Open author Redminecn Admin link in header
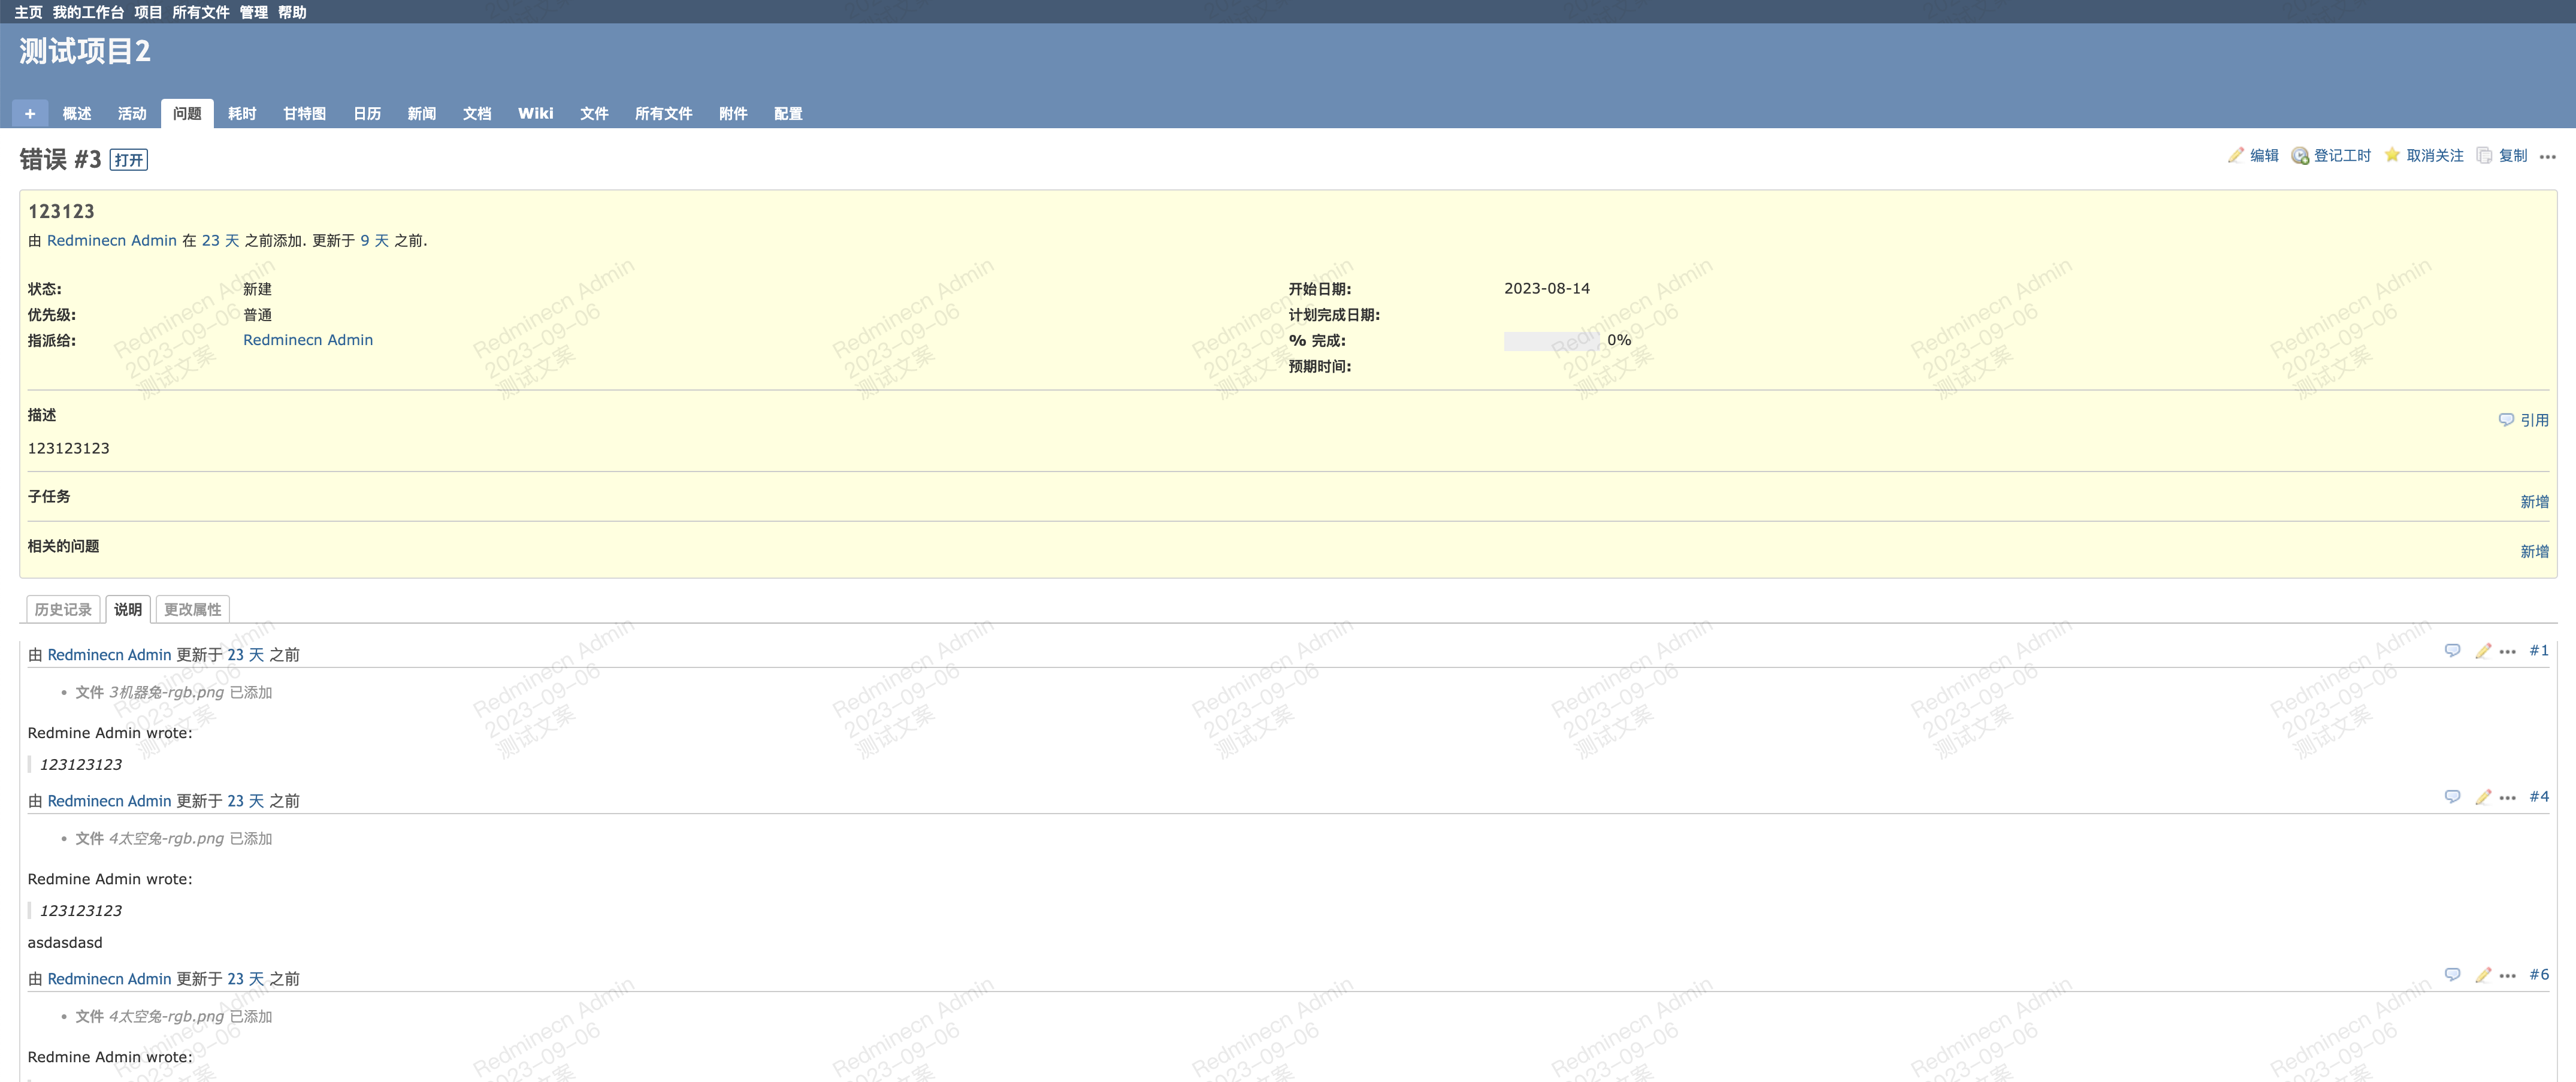Viewport: 2576px width, 1082px height. click(x=112, y=241)
